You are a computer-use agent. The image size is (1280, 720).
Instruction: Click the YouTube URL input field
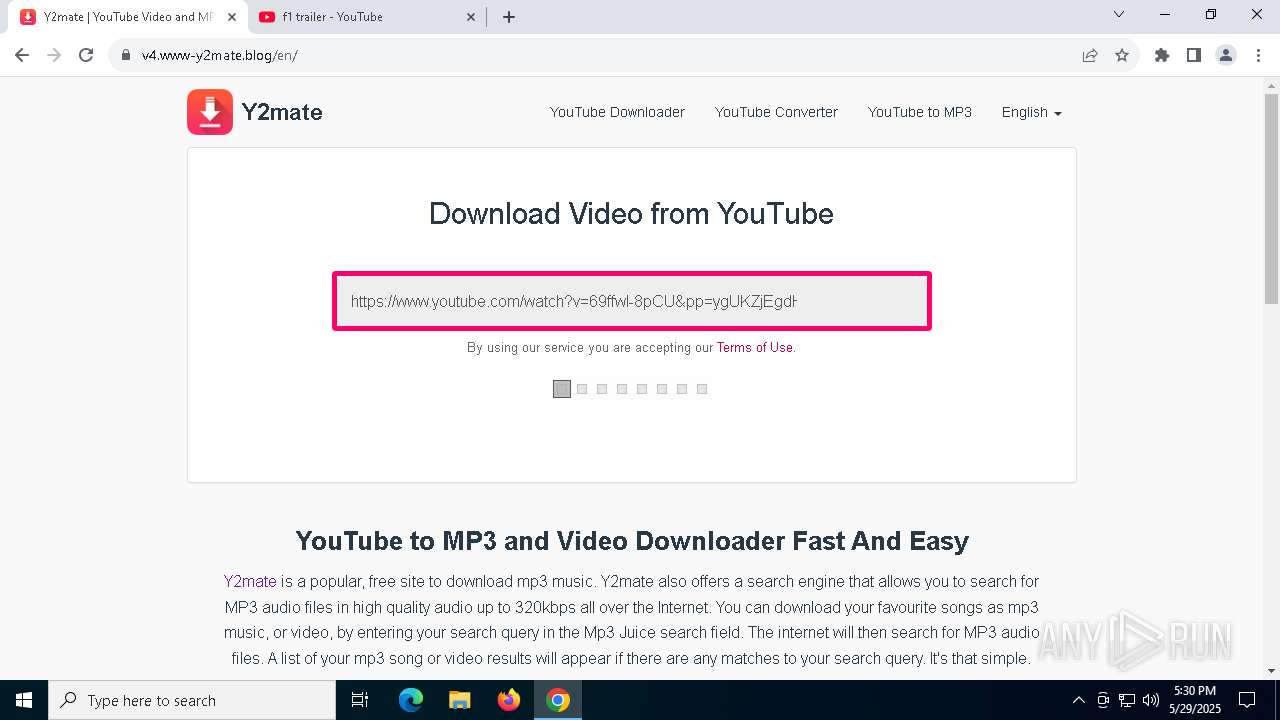tap(632, 301)
